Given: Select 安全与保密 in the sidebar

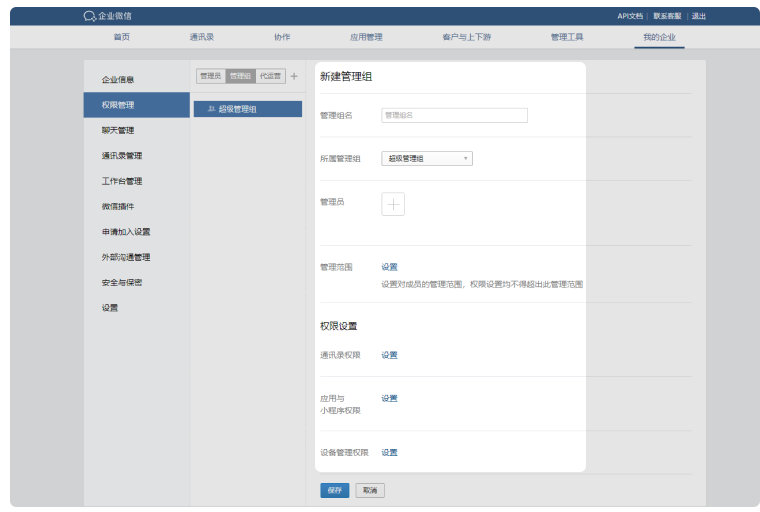Looking at the screenshot, I should [122, 282].
